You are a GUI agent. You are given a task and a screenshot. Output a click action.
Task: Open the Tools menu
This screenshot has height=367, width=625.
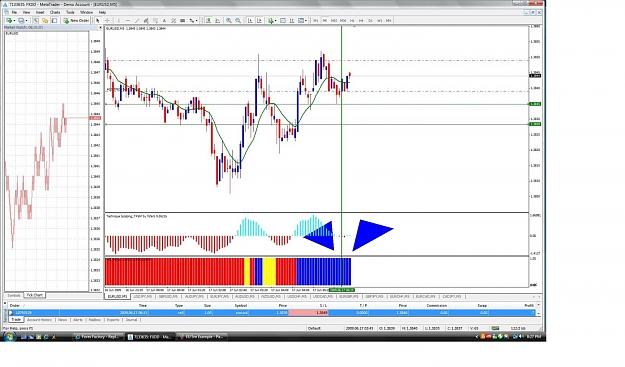coord(70,12)
